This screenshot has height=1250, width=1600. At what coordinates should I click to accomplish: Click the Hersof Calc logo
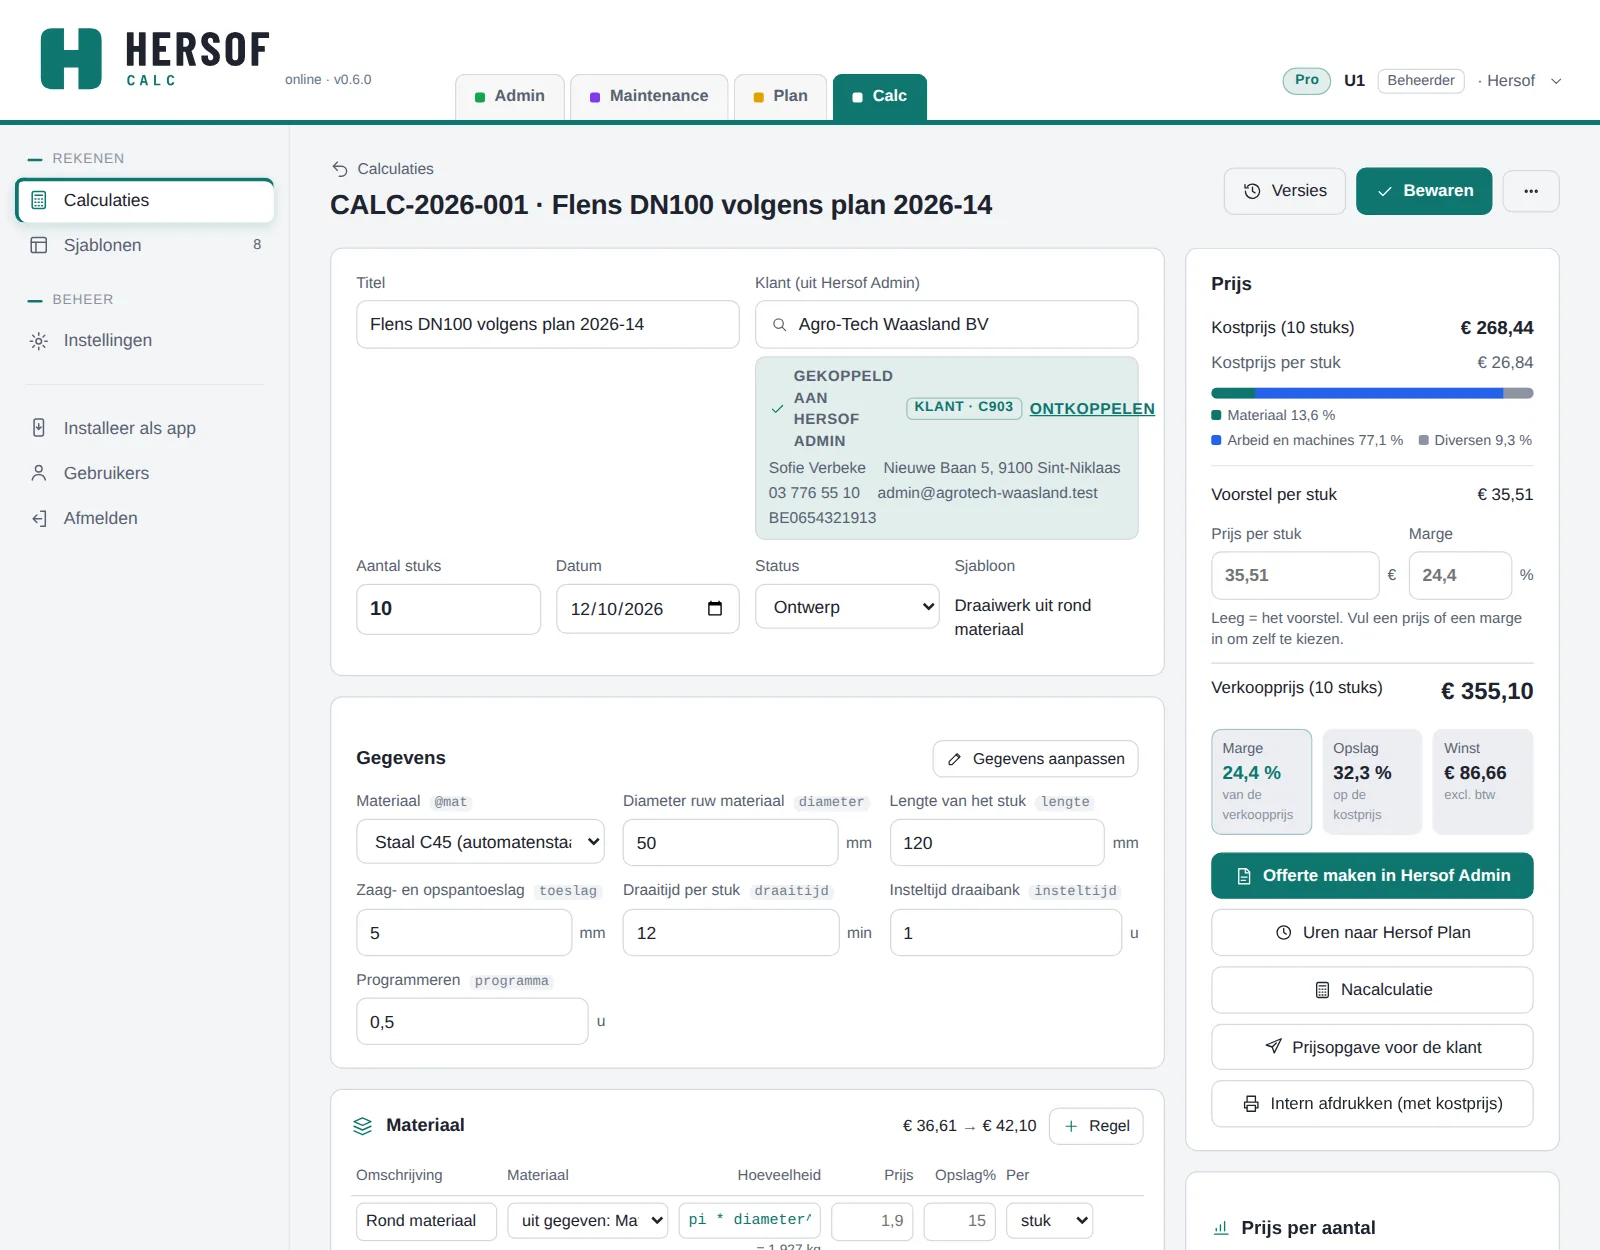click(155, 59)
